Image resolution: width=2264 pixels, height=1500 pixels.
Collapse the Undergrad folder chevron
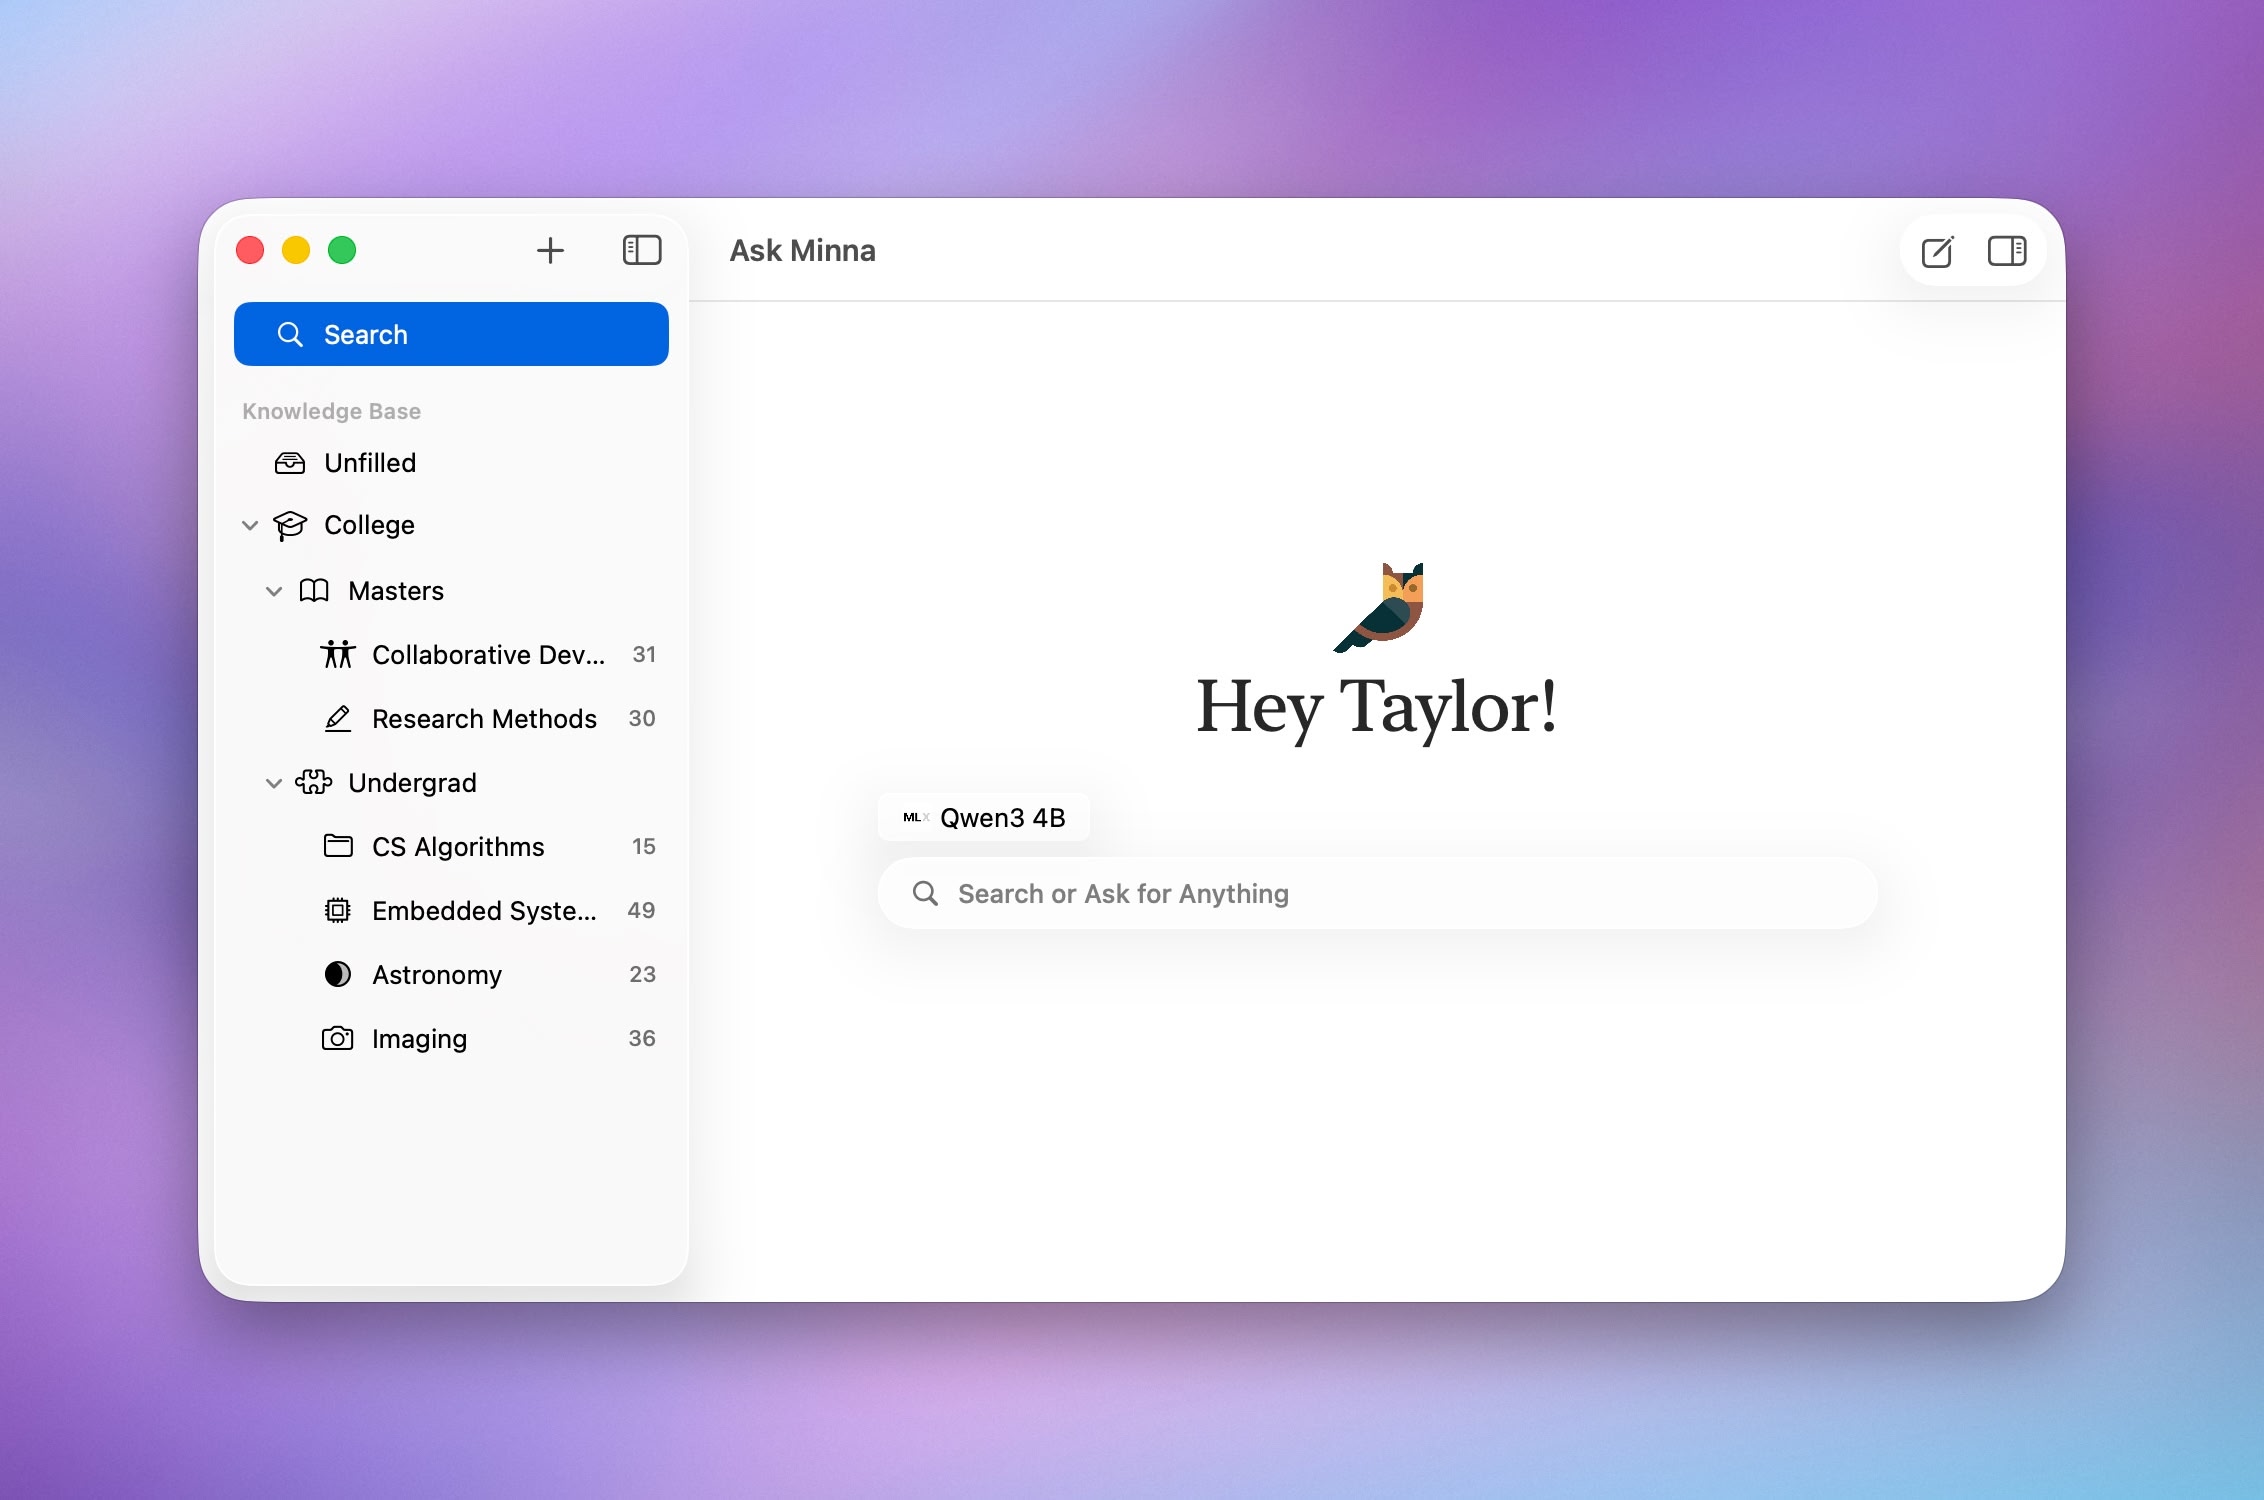[274, 783]
